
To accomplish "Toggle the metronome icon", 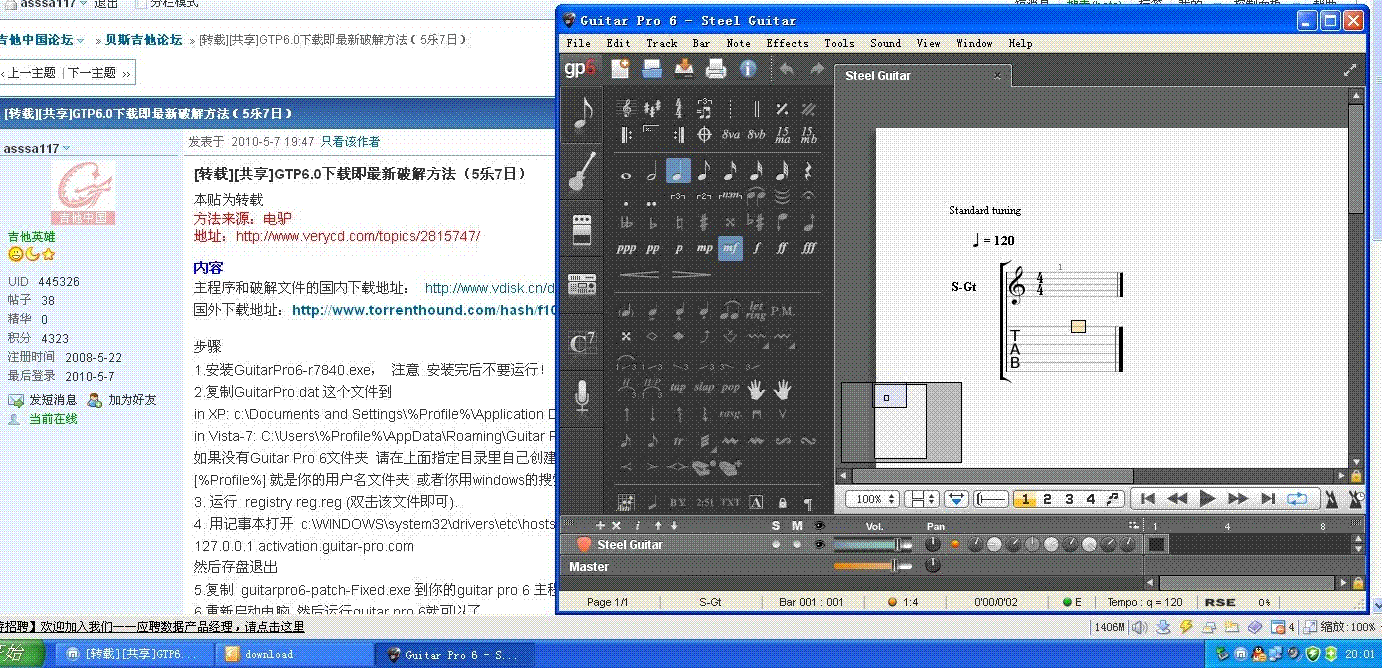I will pos(1333,498).
